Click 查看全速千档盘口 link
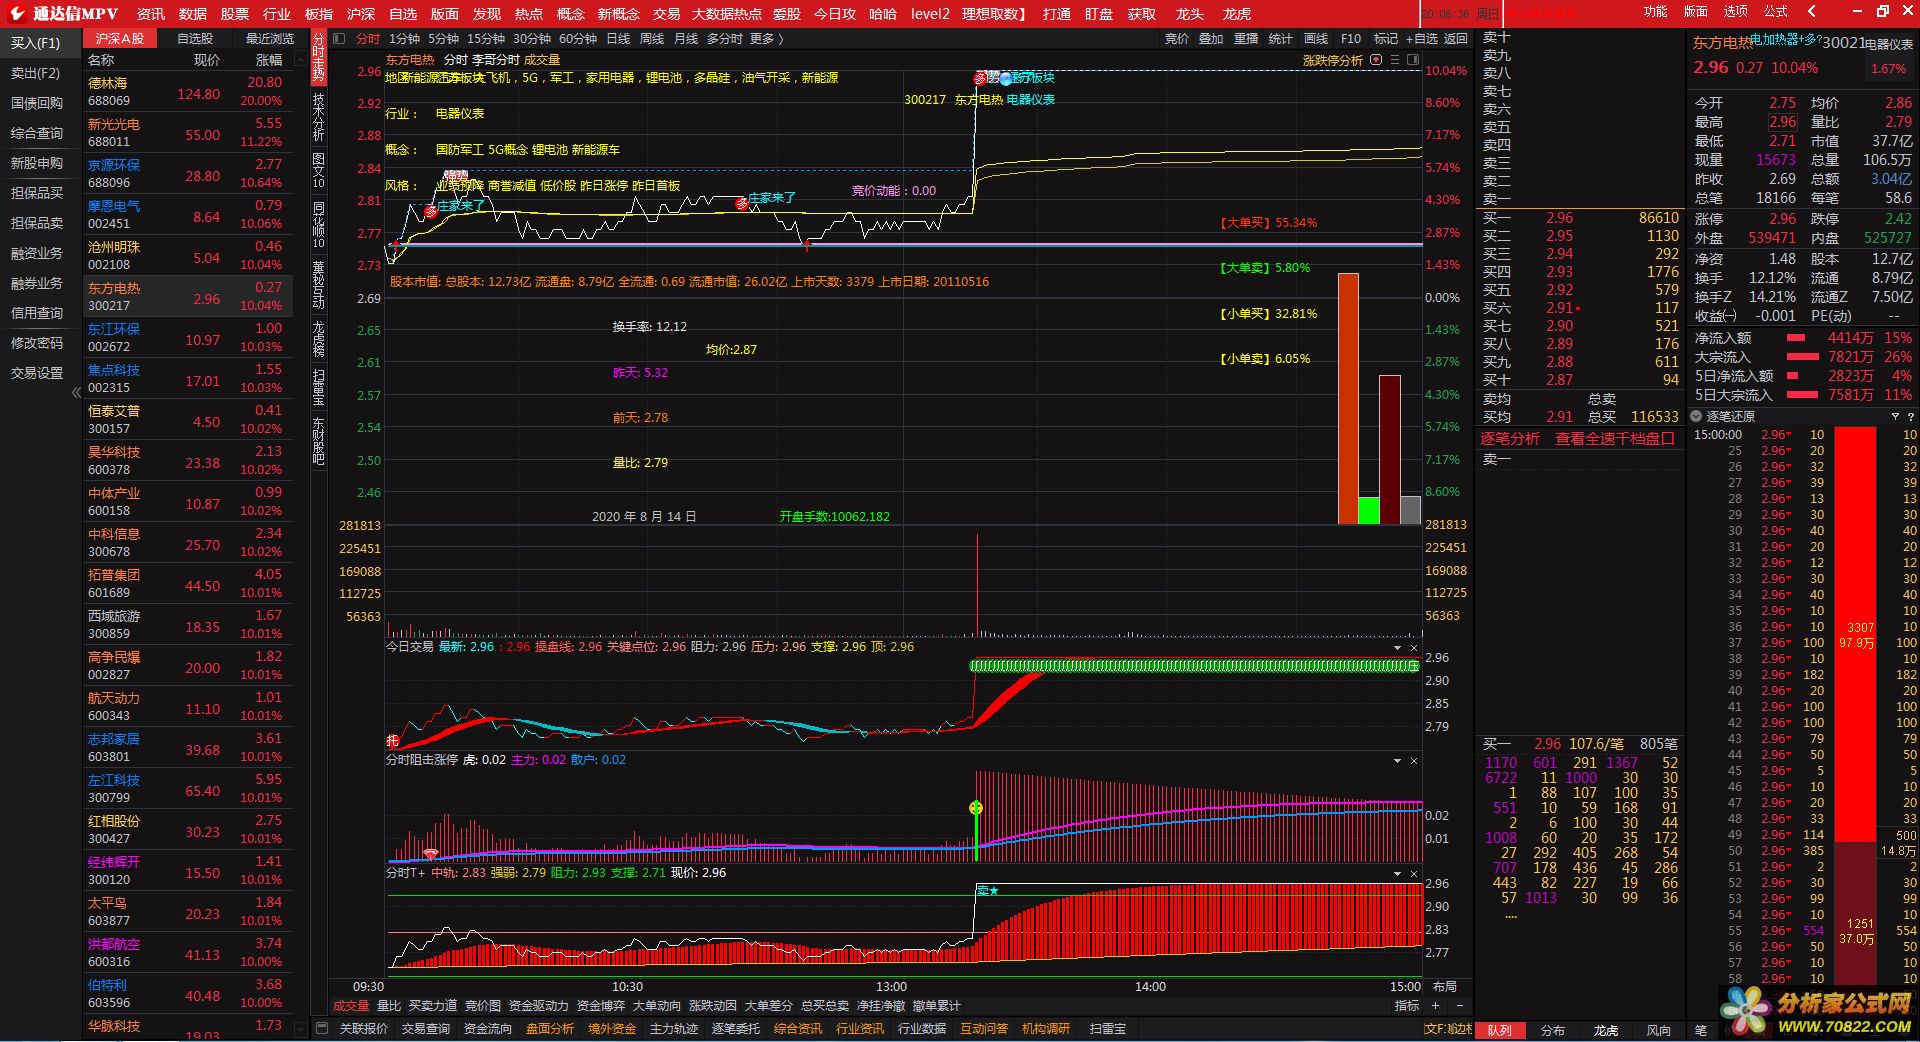 point(1615,439)
